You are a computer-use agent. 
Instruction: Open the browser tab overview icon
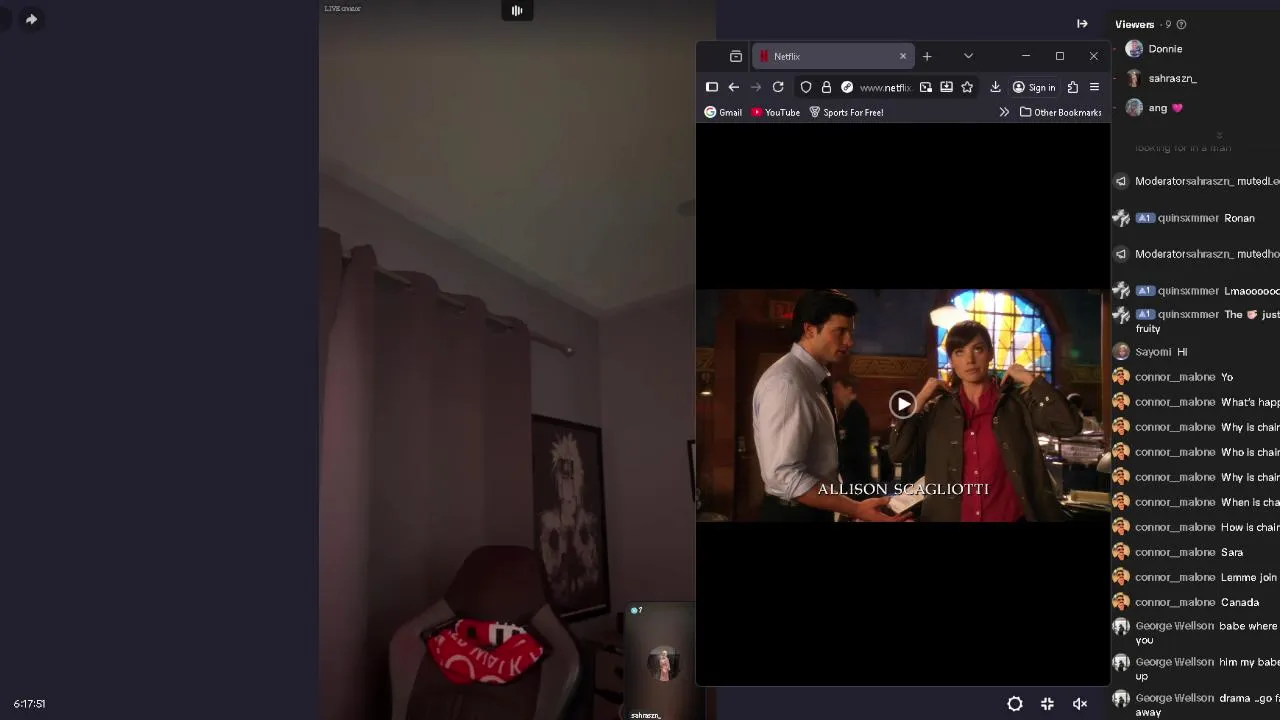tap(736, 56)
